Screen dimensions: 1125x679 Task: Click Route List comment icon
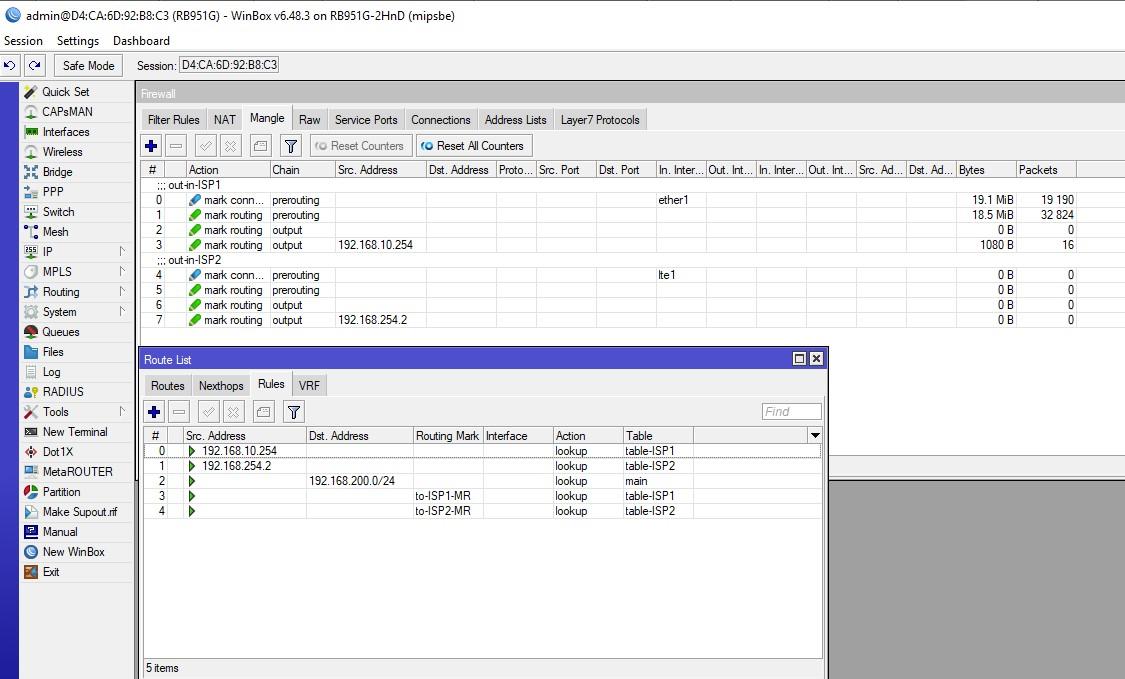click(x=264, y=411)
